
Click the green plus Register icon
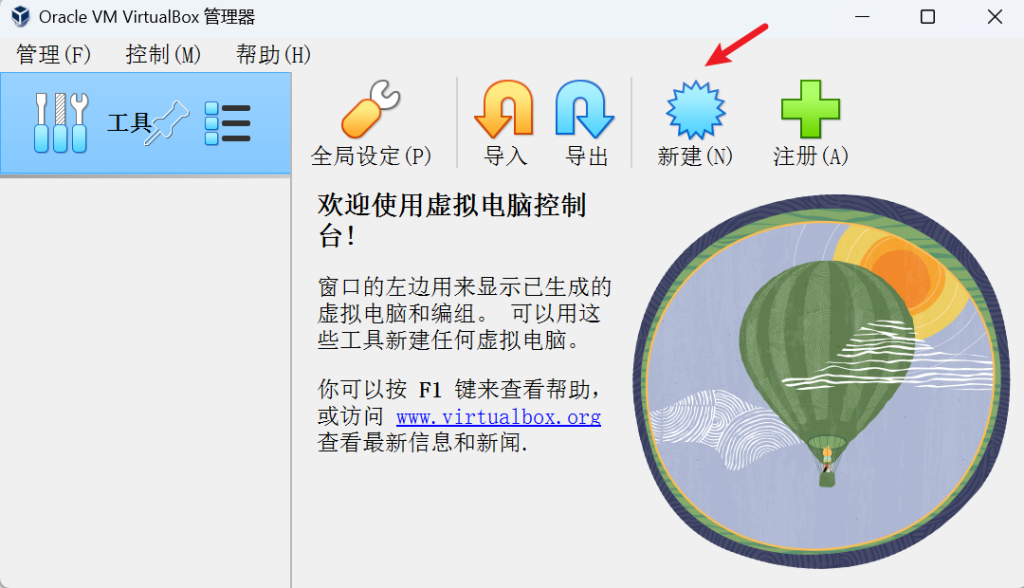pyautogui.click(x=810, y=109)
